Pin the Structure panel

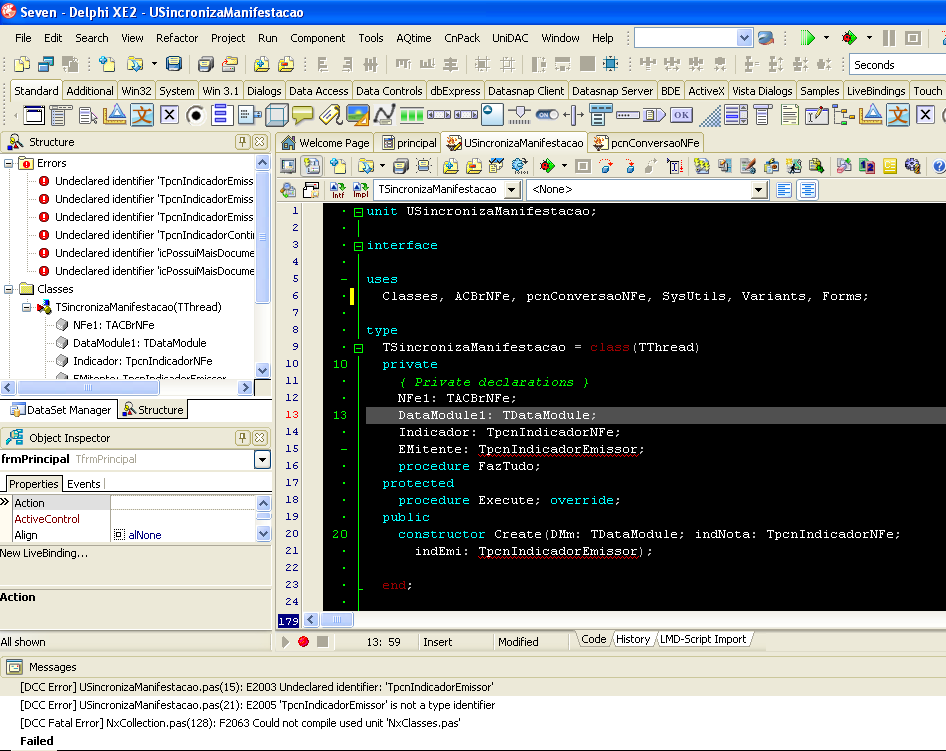click(x=243, y=142)
